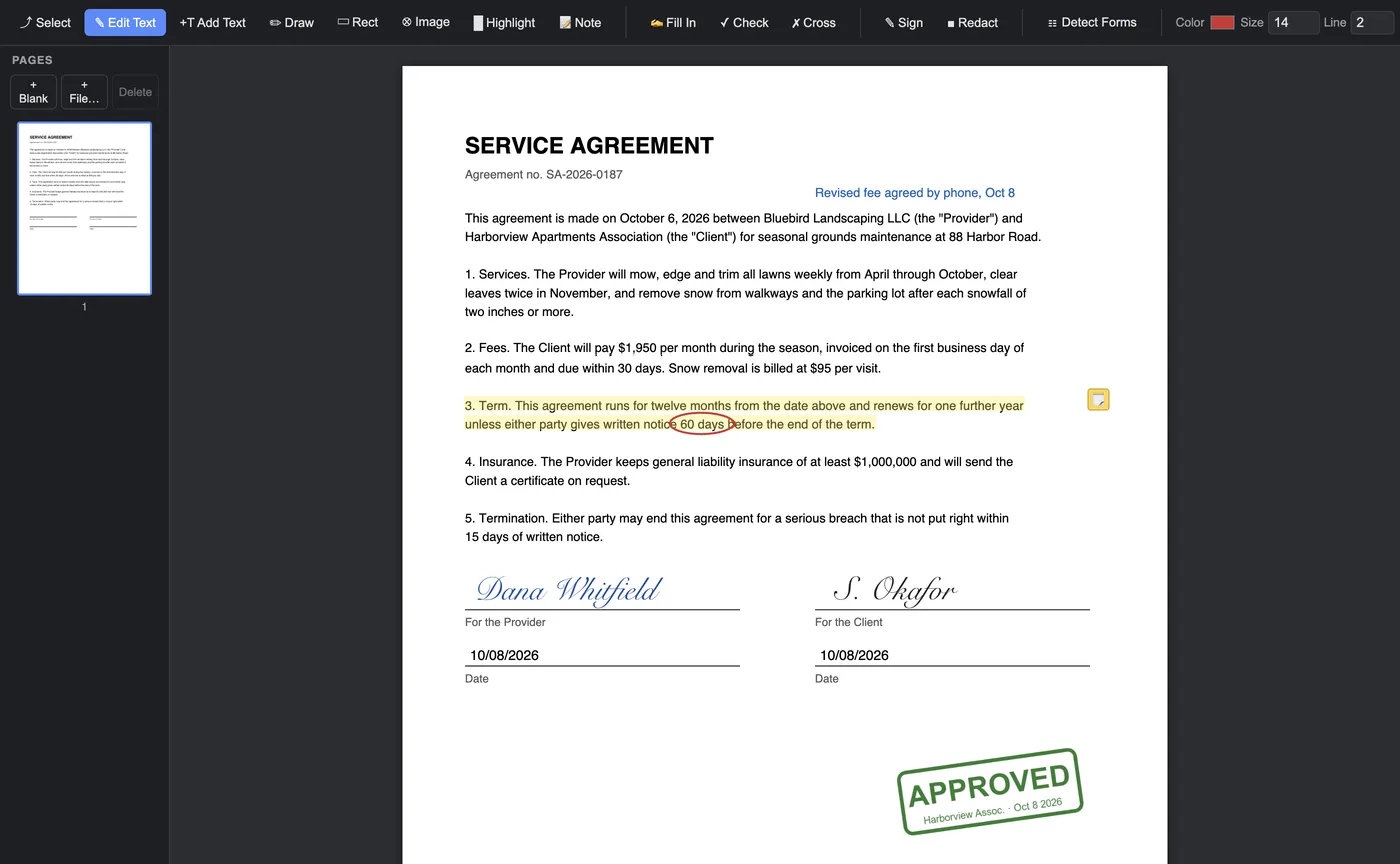Open the Image insert tool
Screen dimensions: 1400x864
click(x=426, y=22)
